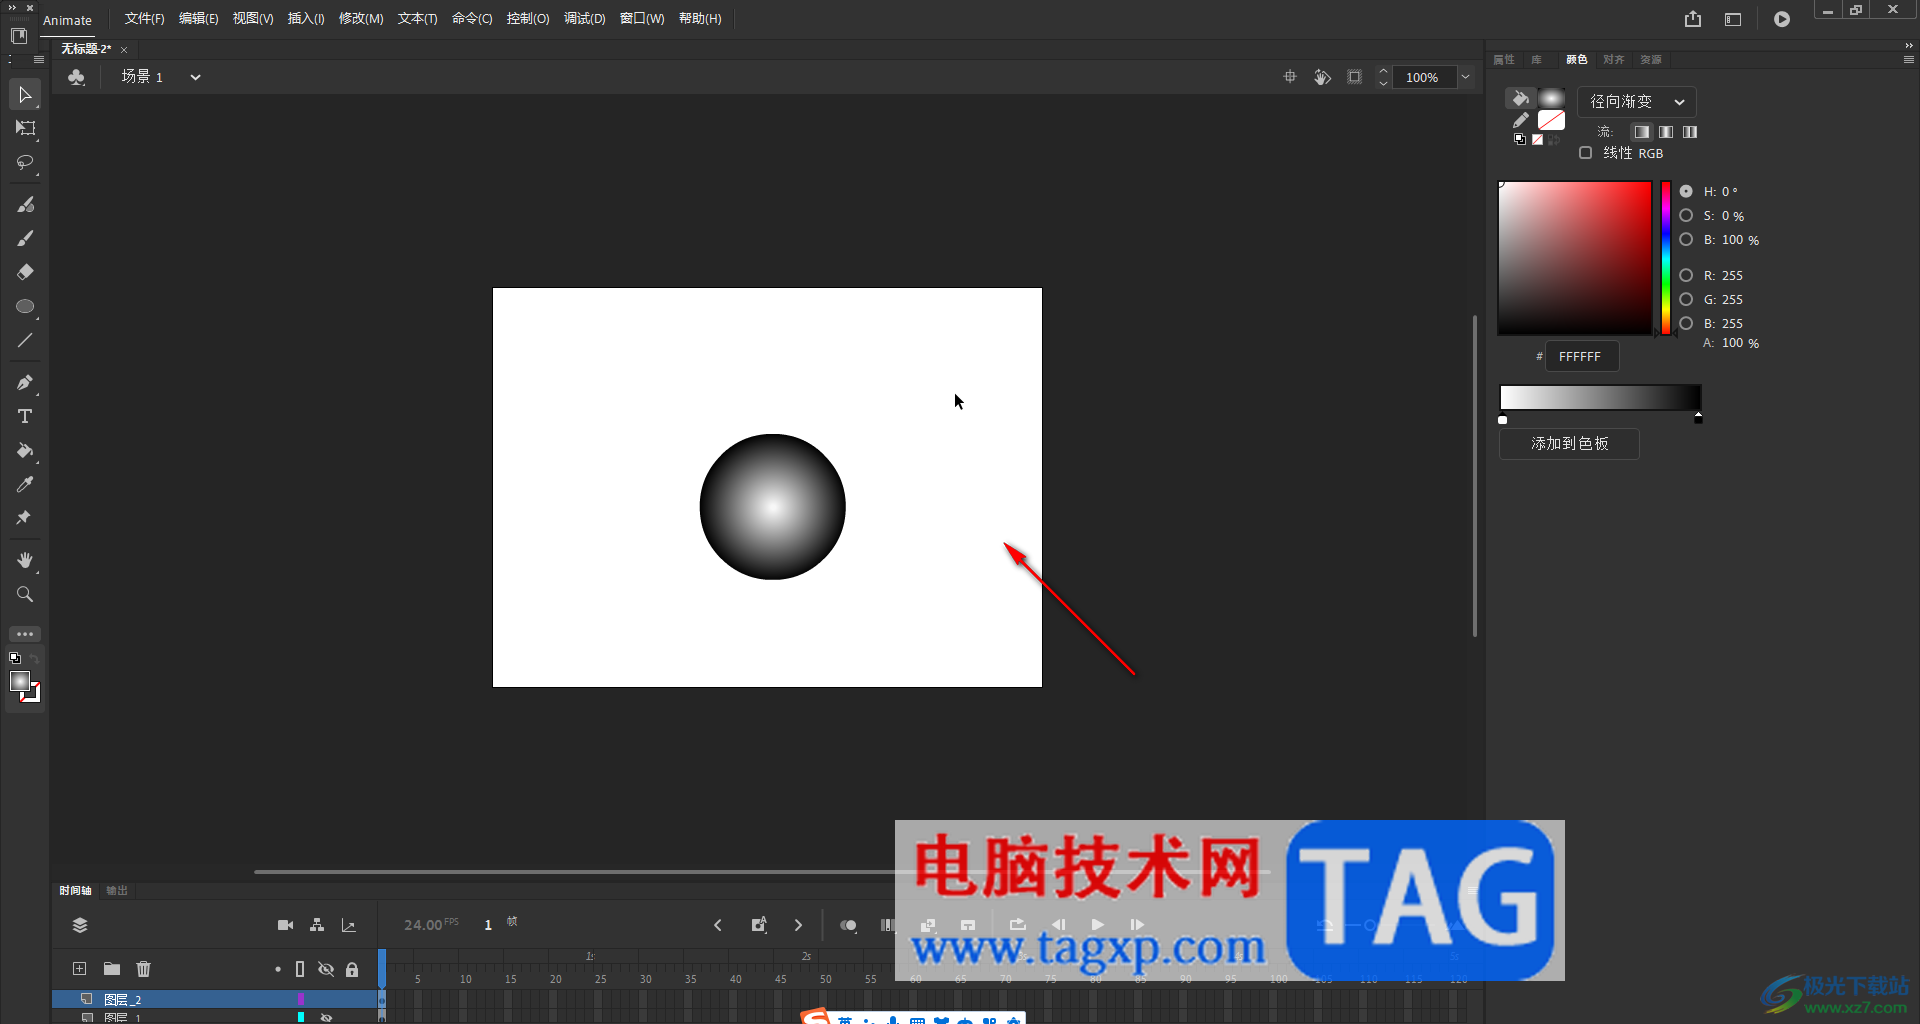The height and width of the screenshot is (1024, 1920).
Task: Open the gradient type dropdown 径向渐变
Action: coord(1636,102)
